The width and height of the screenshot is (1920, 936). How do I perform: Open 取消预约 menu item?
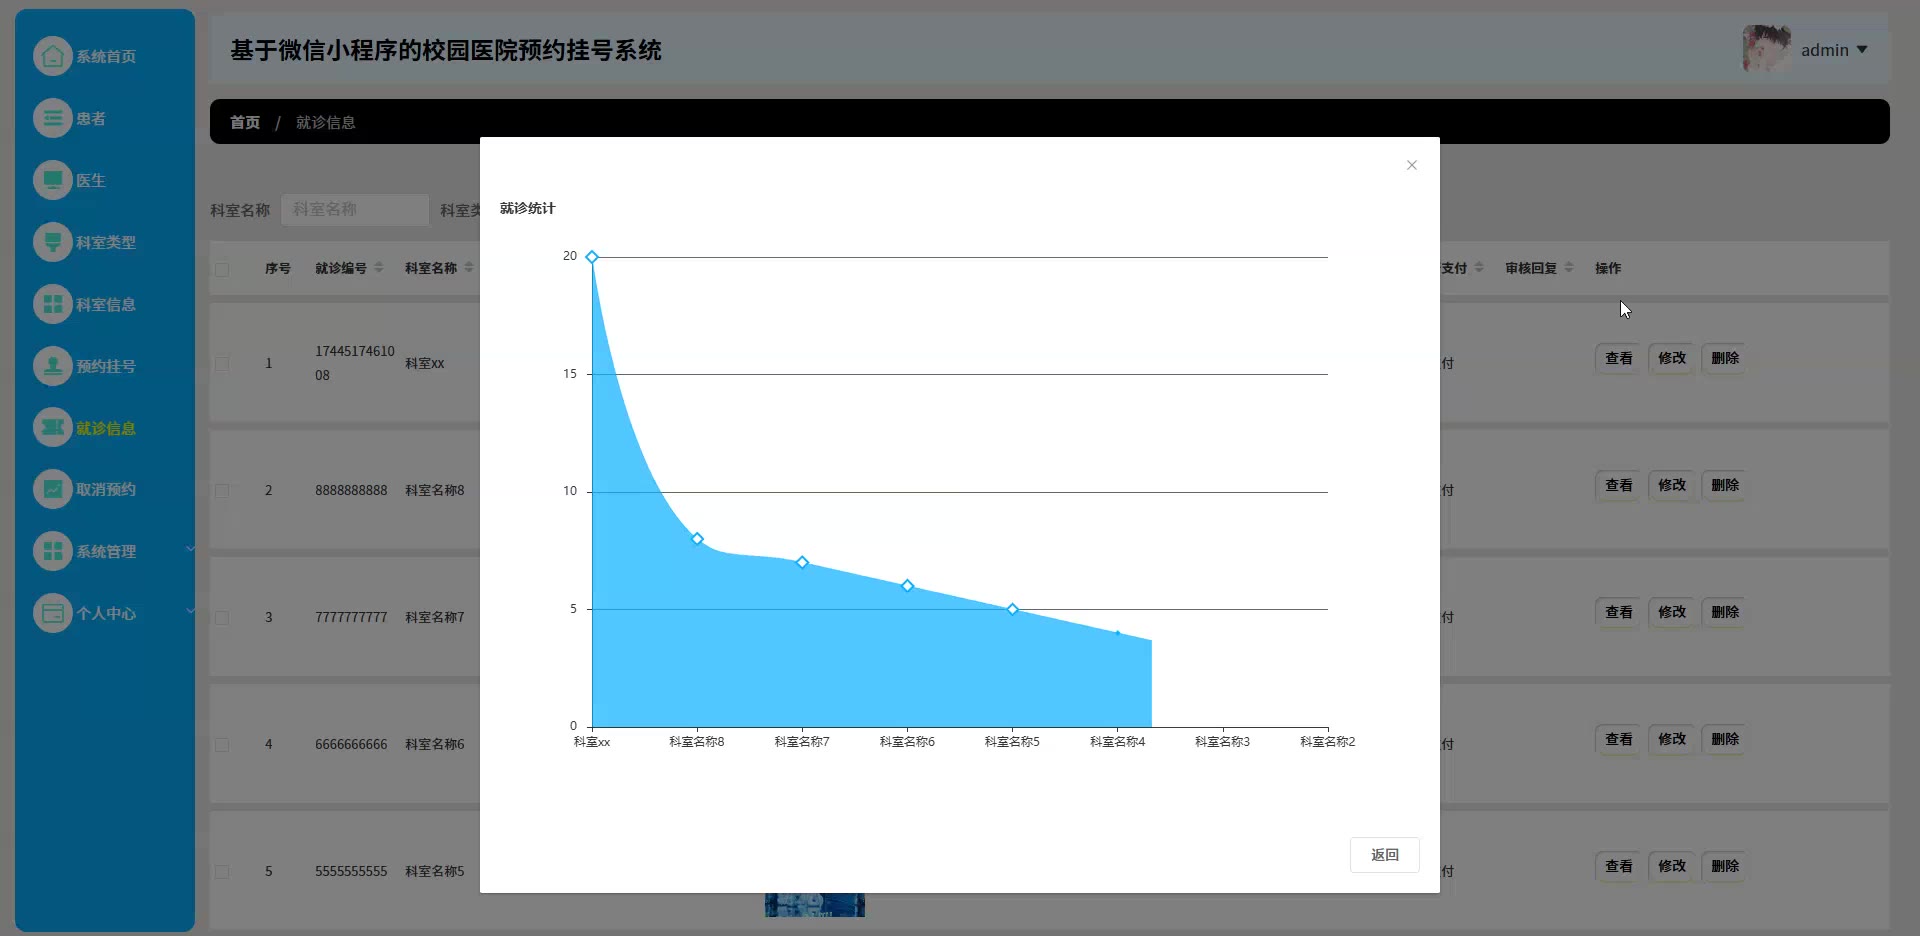106,490
